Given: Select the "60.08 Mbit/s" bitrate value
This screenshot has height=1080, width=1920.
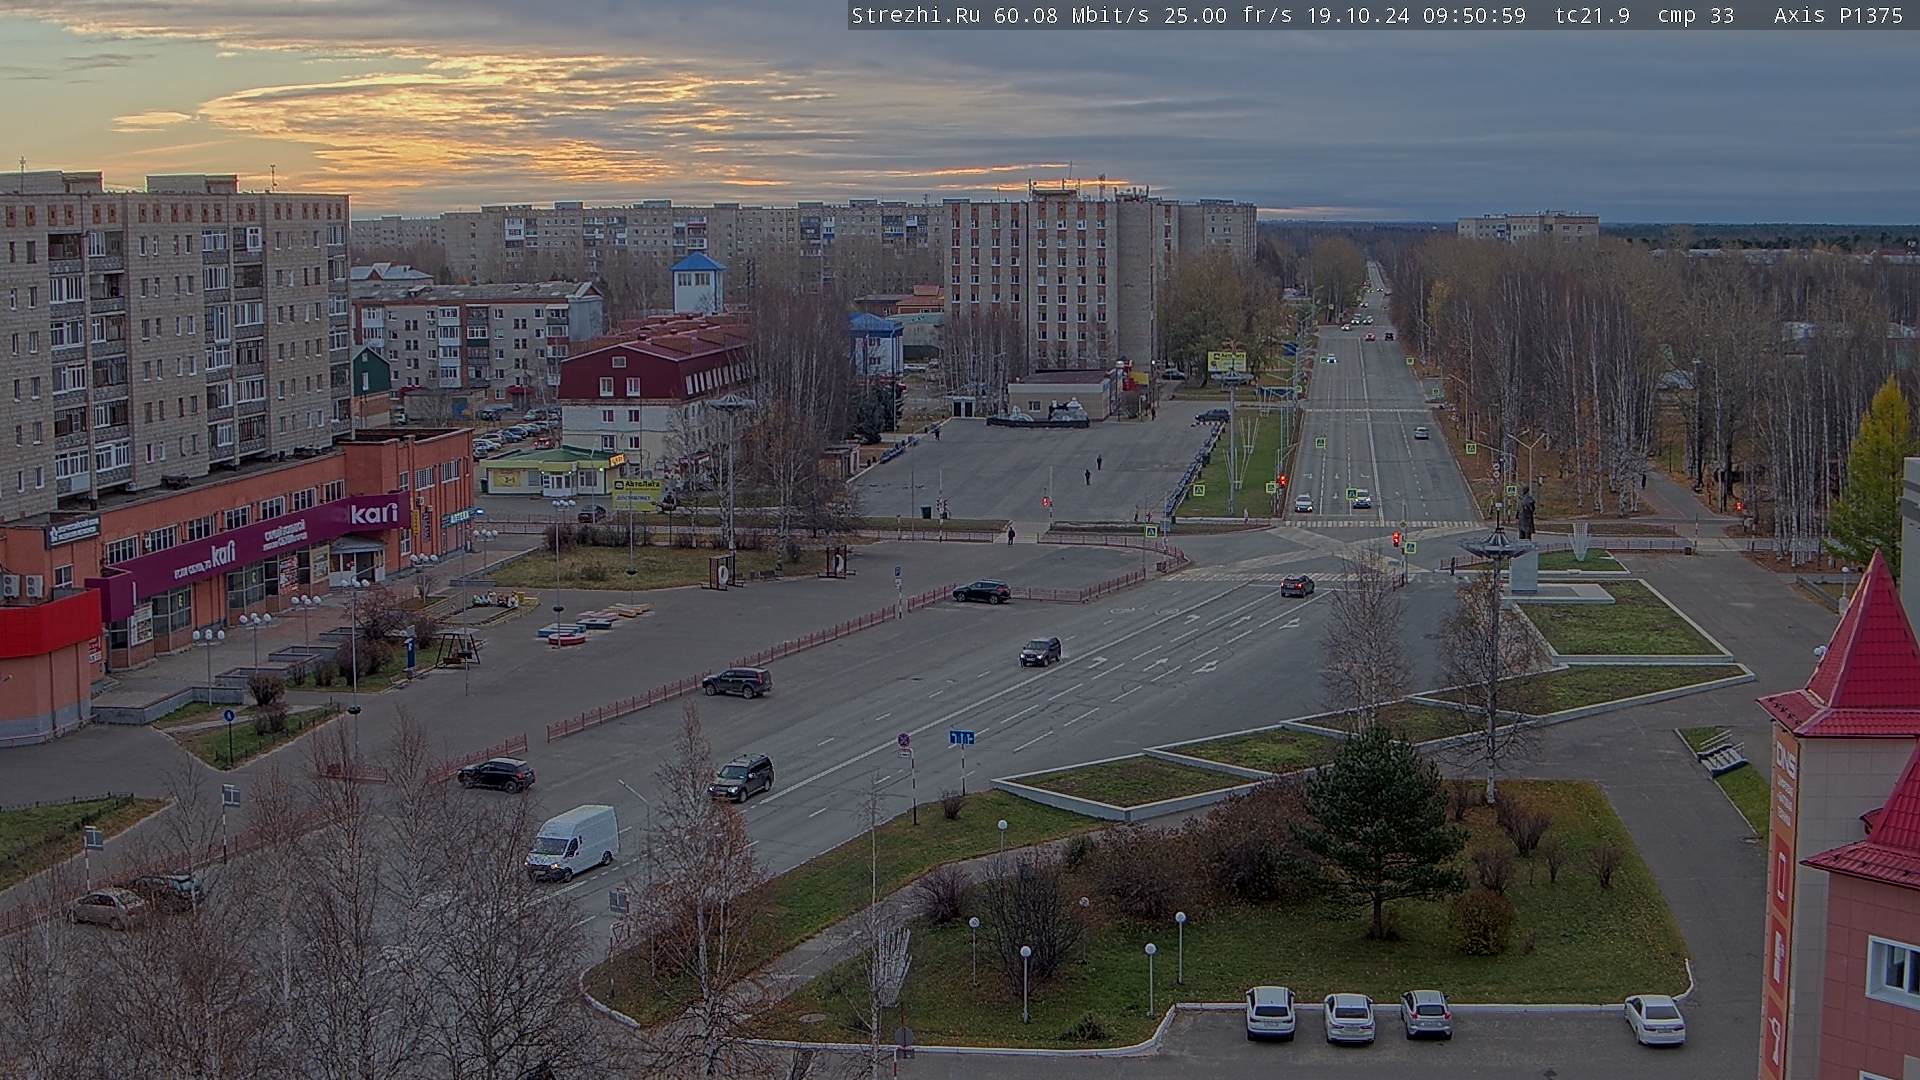Looking at the screenshot, I should (x=1075, y=15).
